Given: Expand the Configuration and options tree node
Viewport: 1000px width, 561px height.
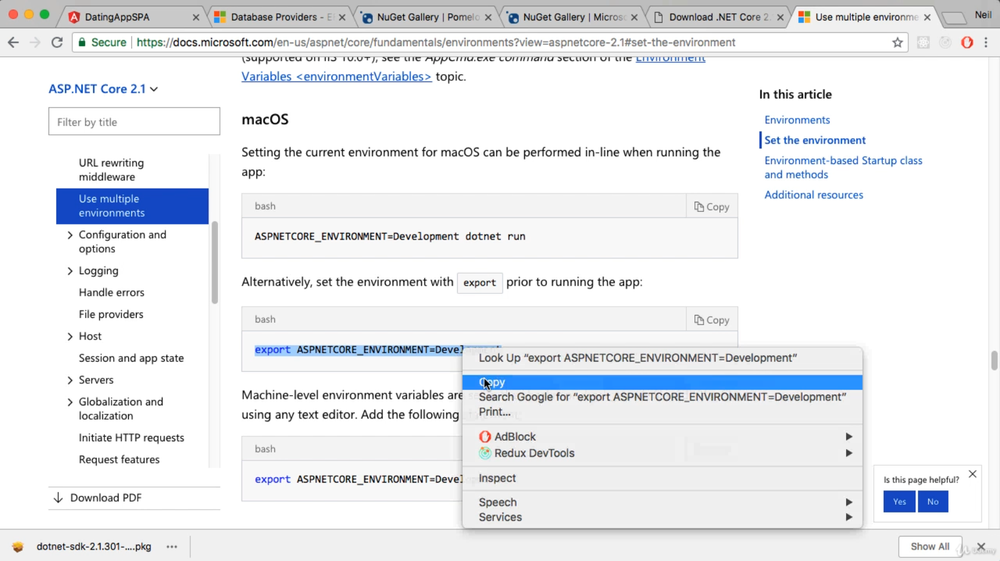Looking at the screenshot, I should coord(70,236).
